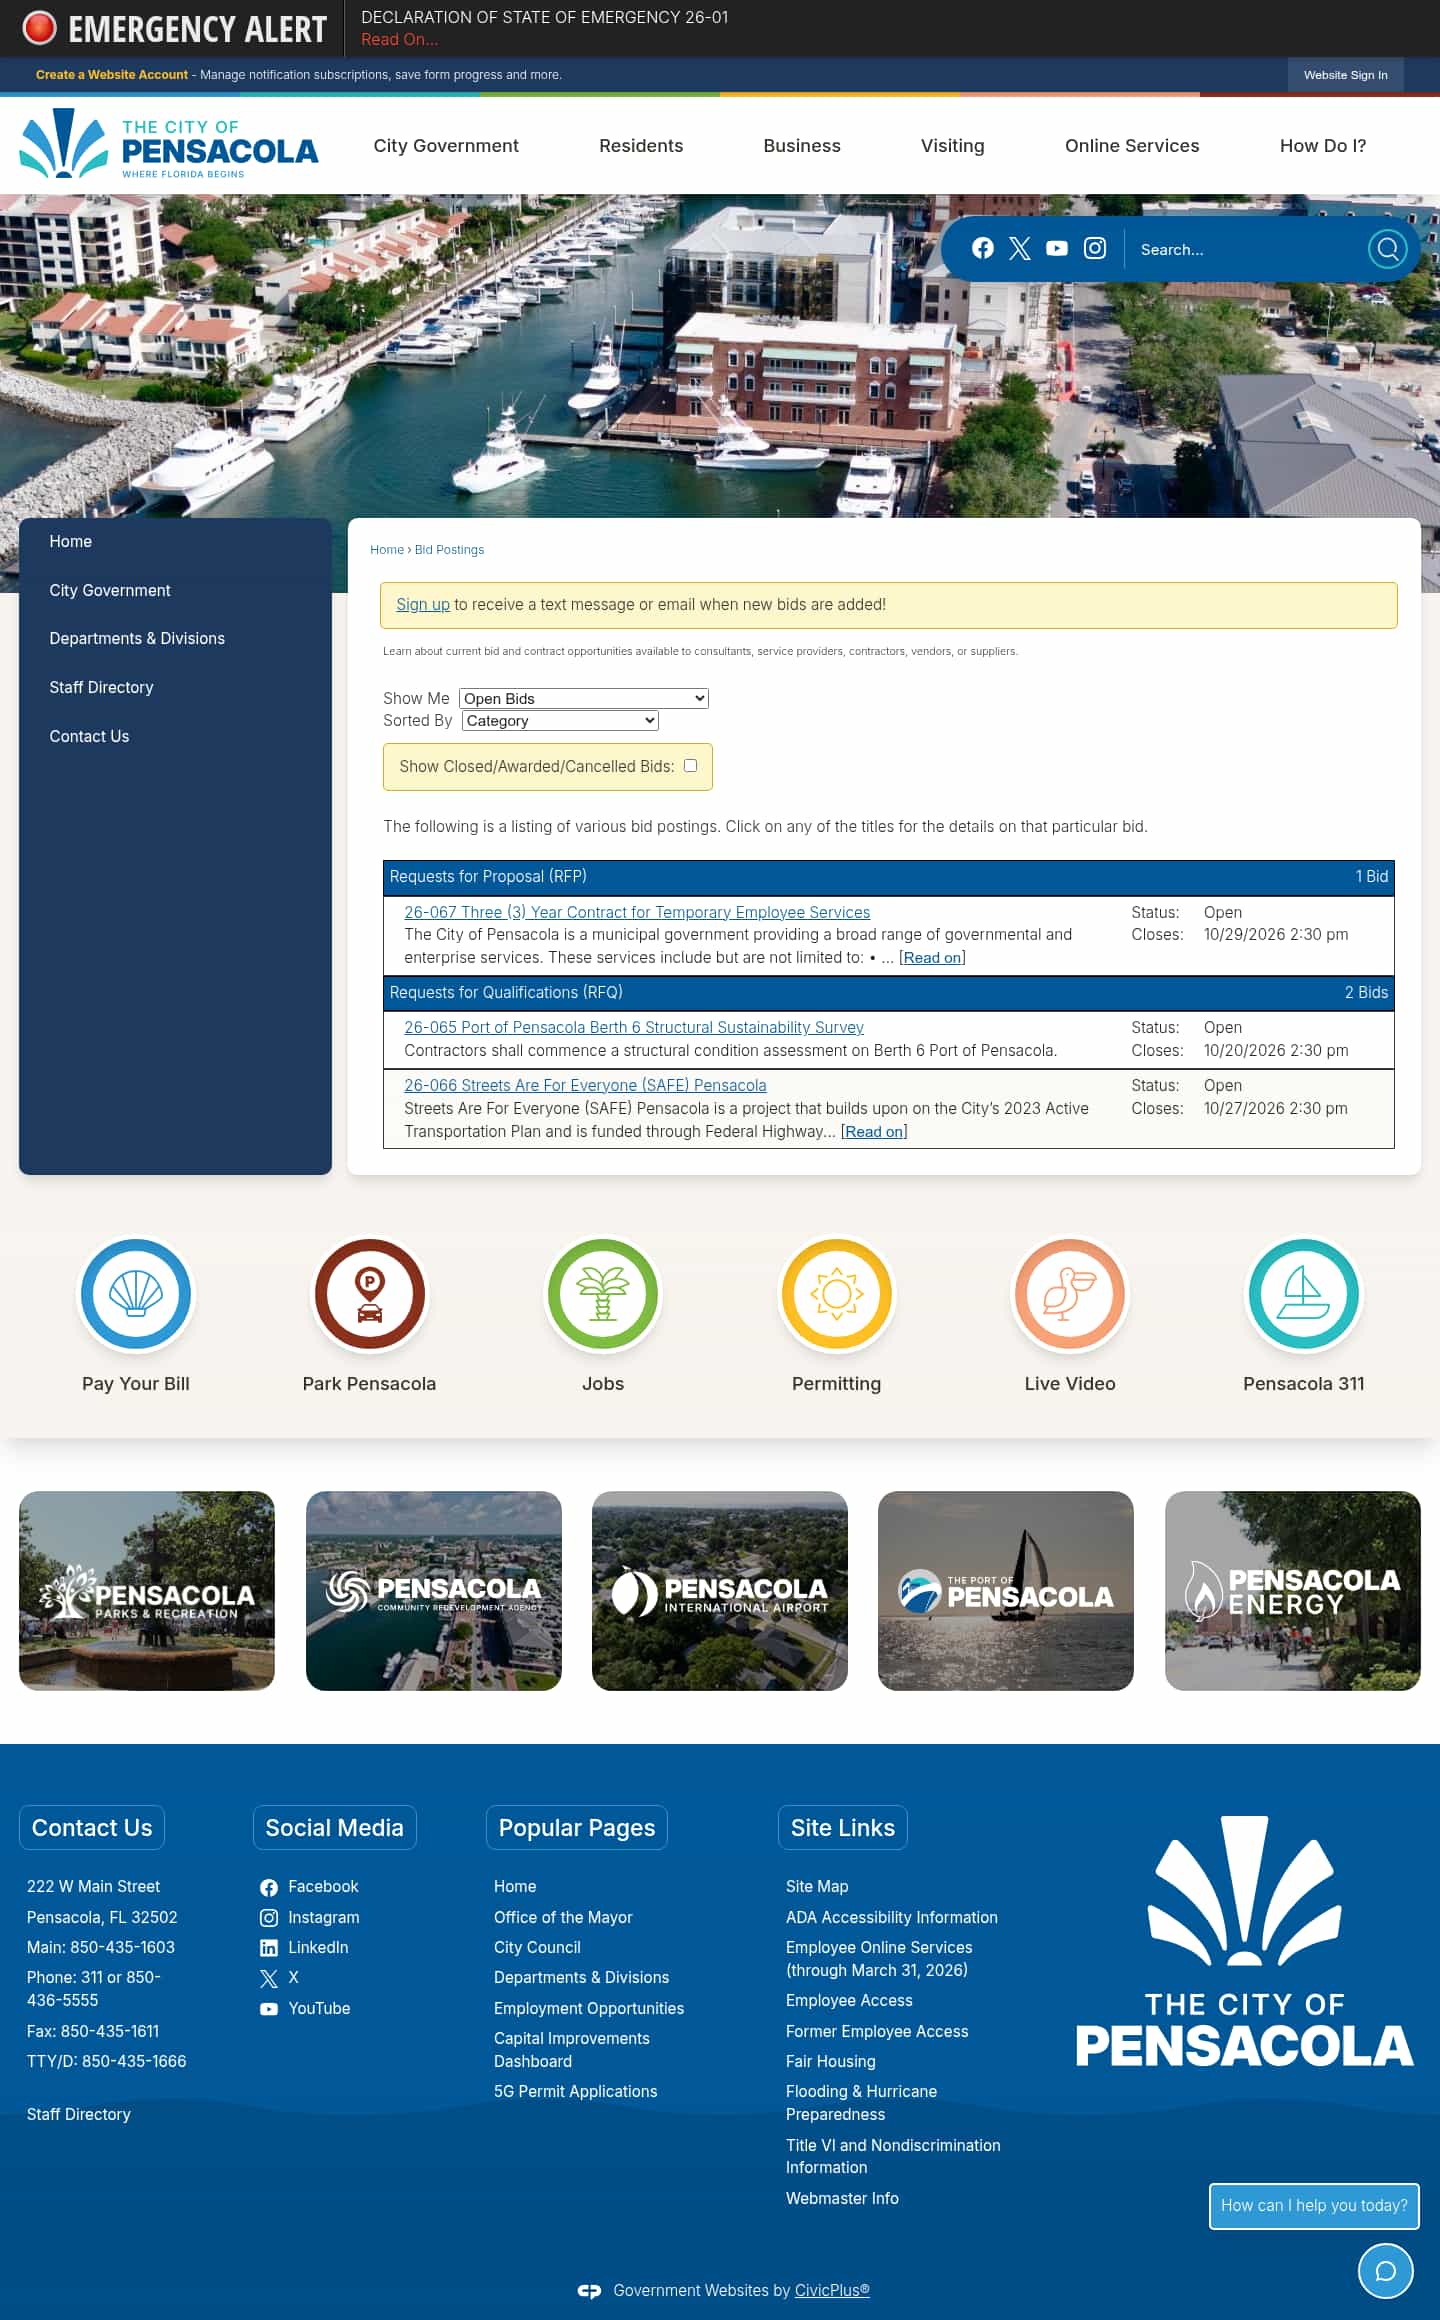Click the Pay Your Bill shell icon
This screenshot has height=2320, width=1440.
tap(136, 1294)
